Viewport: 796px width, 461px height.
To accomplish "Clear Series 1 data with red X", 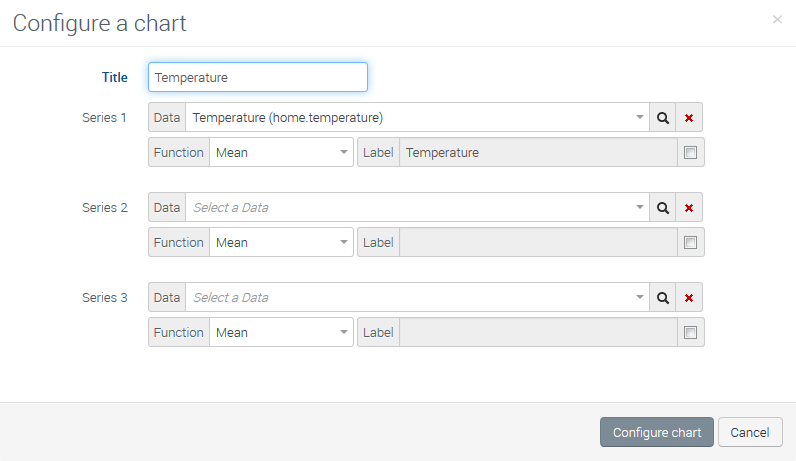I will [x=689, y=118].
